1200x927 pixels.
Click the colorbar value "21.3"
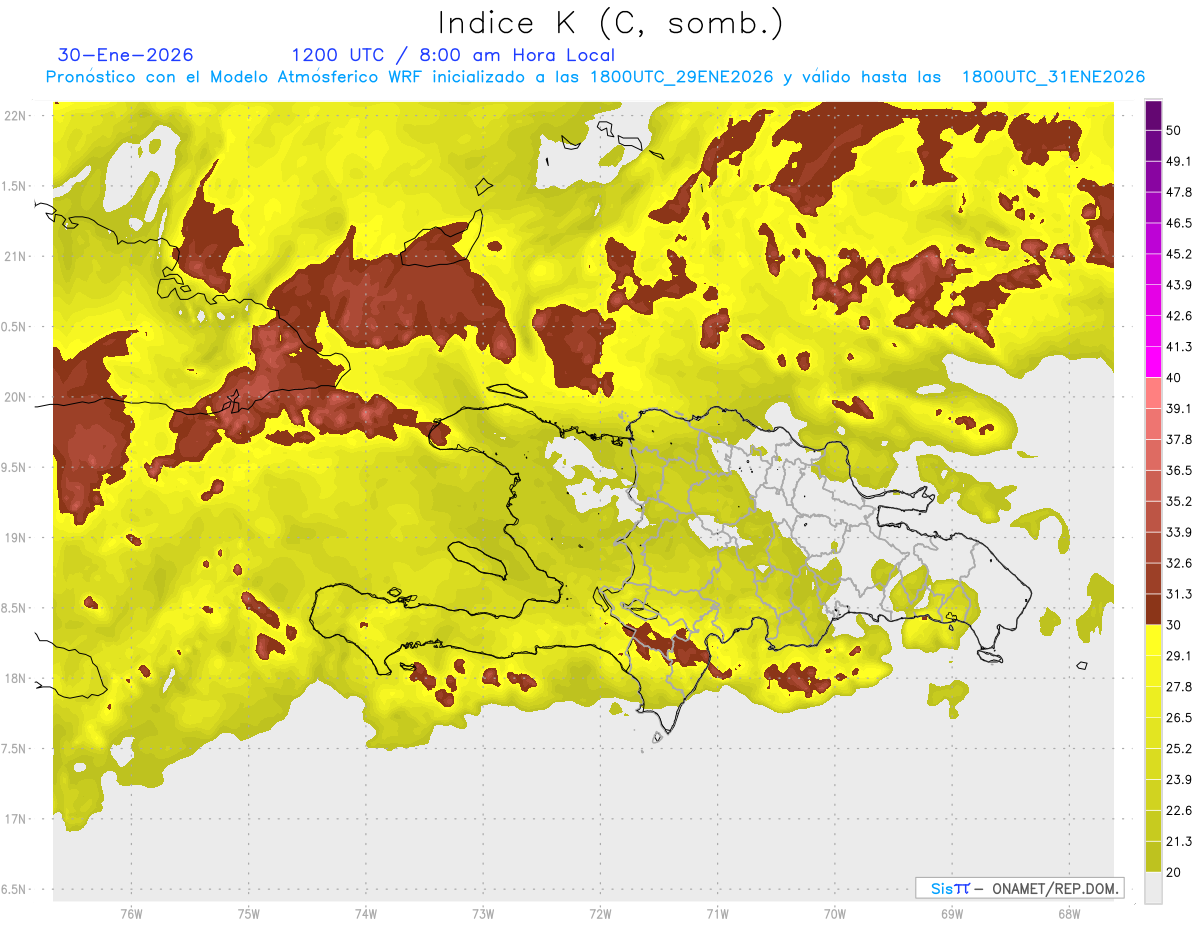click(x=1178, y=841)
